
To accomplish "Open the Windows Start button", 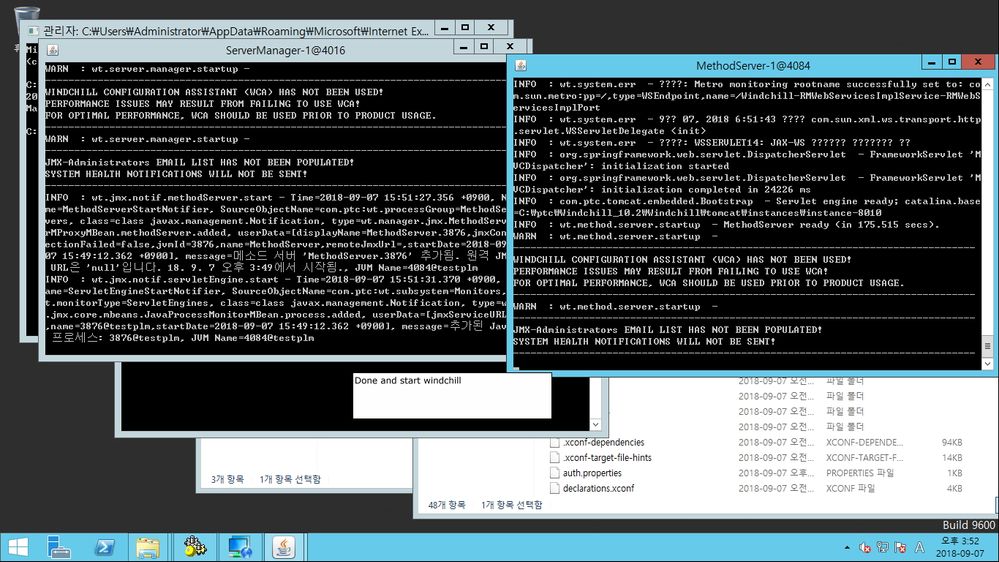I will (18, 547).
